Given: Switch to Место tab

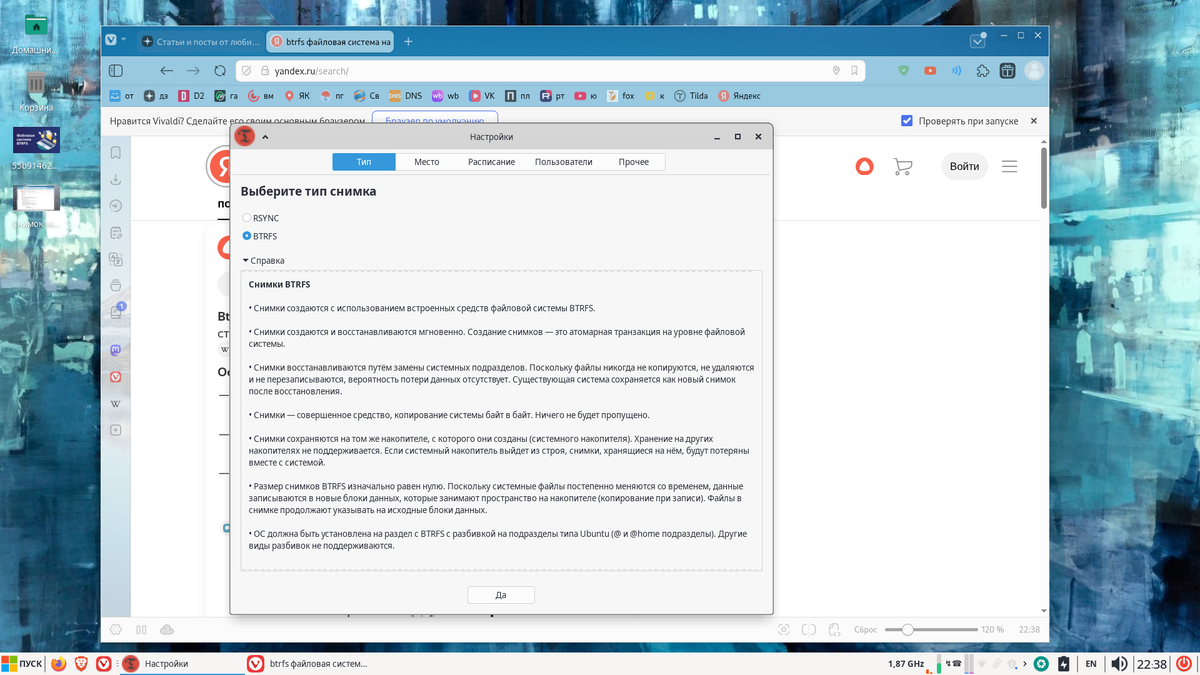Looking at the screenshot, I should tap(427, 162).
